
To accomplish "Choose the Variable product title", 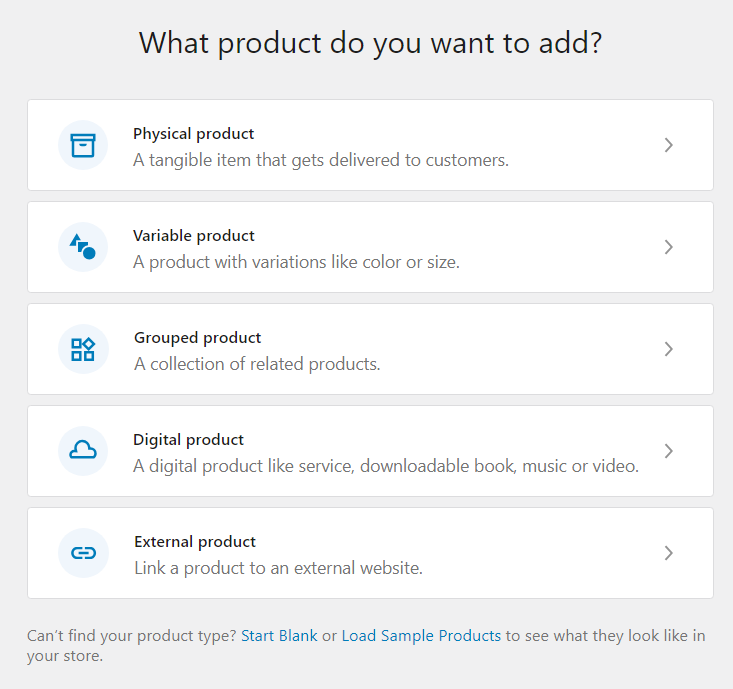I will click(x=194, y=236).
